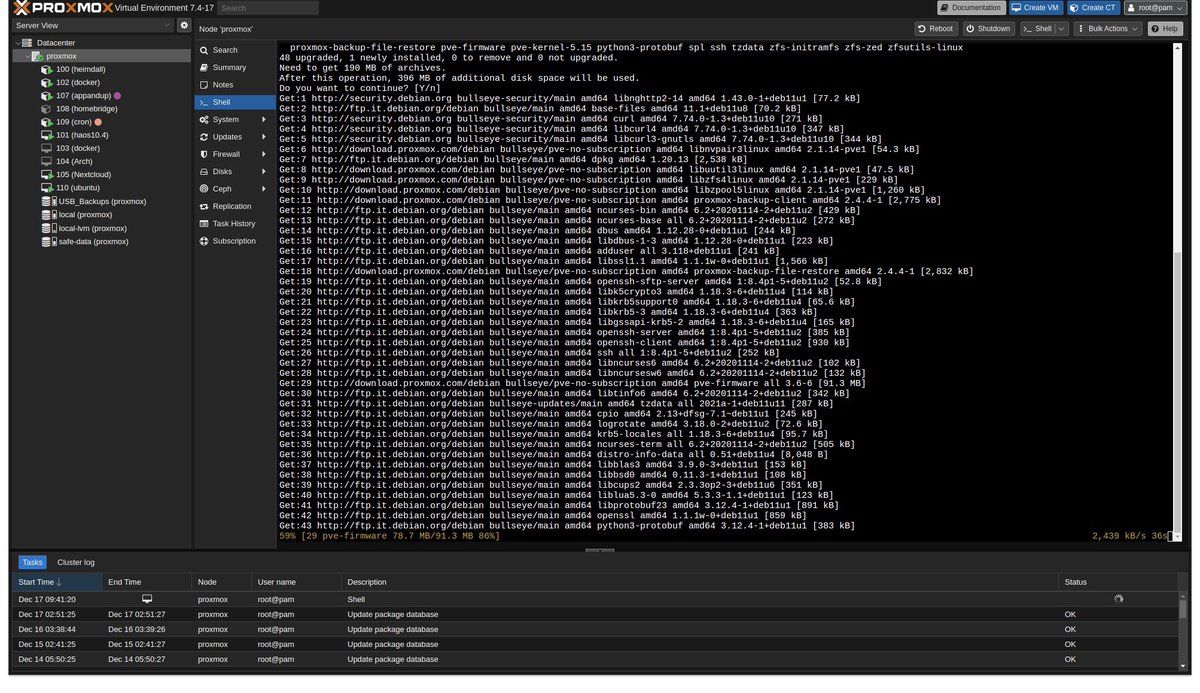The image size is (1200, 693).
Task: Open the Updates menu item
Action: (226, 137)
